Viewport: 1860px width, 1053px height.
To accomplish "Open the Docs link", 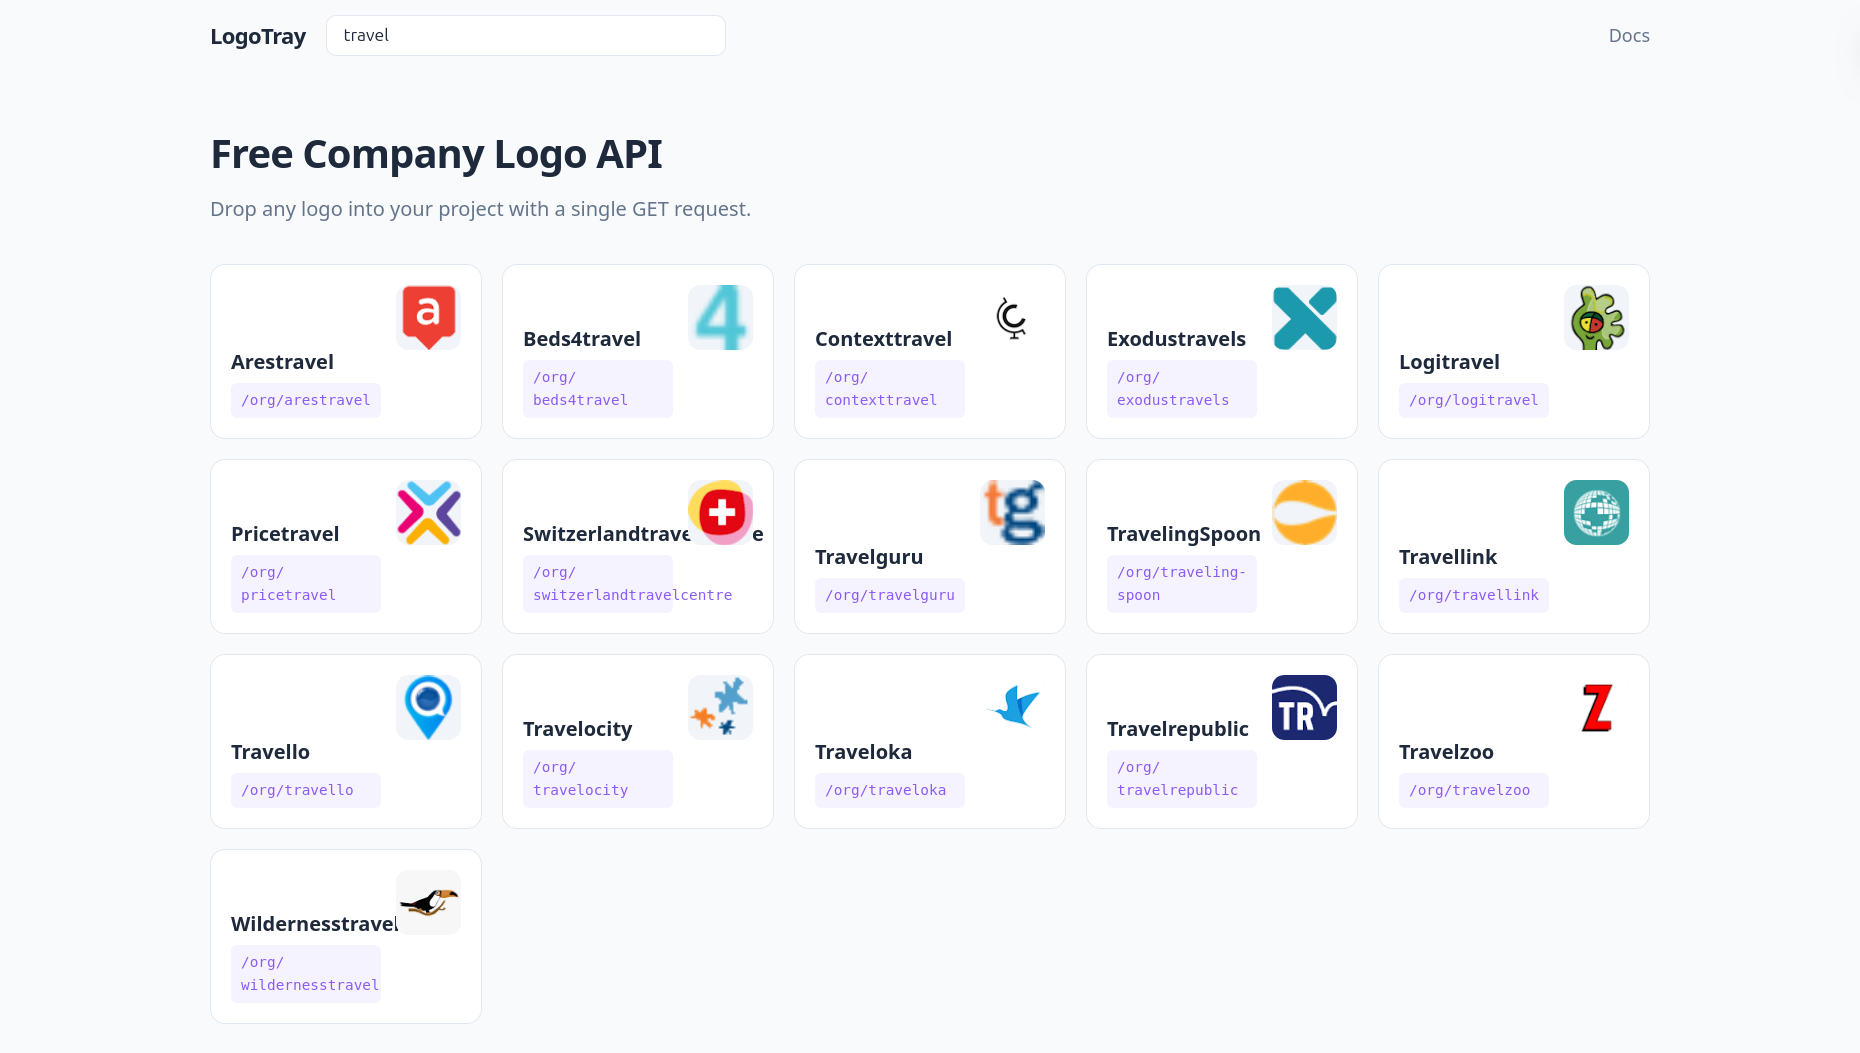I will point(1629,36).
